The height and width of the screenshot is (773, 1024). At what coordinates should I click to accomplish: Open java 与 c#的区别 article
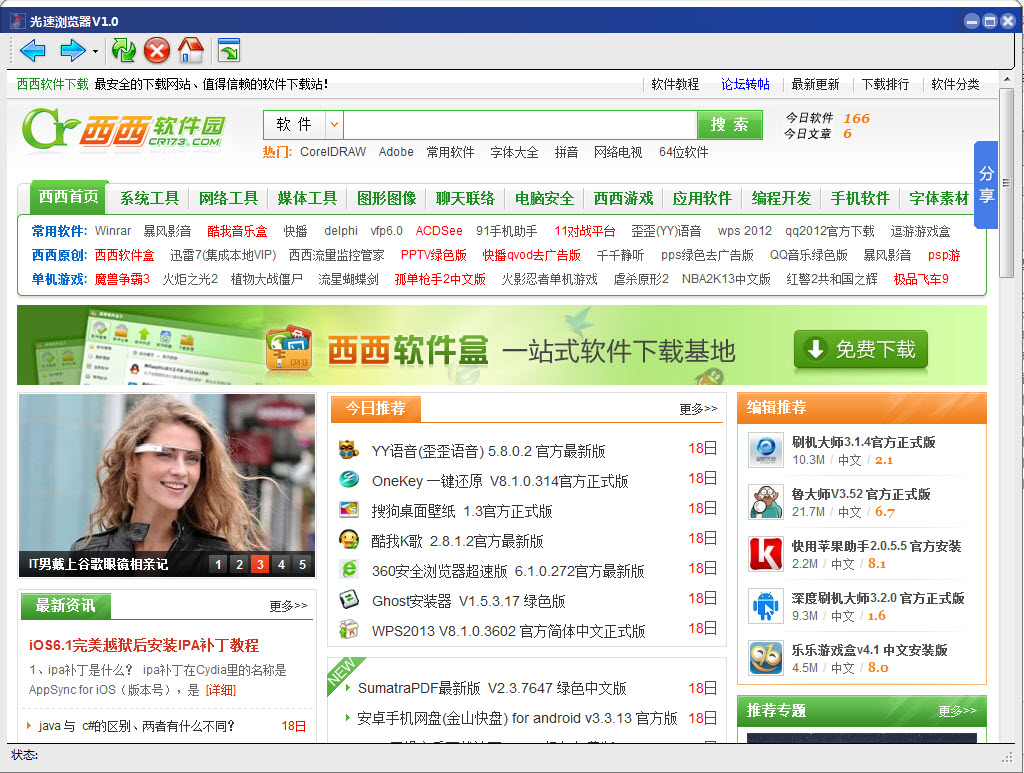[136, 726]
